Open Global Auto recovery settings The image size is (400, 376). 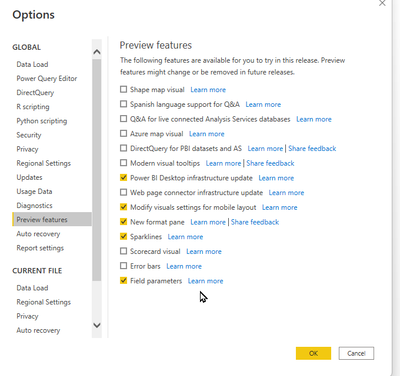tap(38, 234)
